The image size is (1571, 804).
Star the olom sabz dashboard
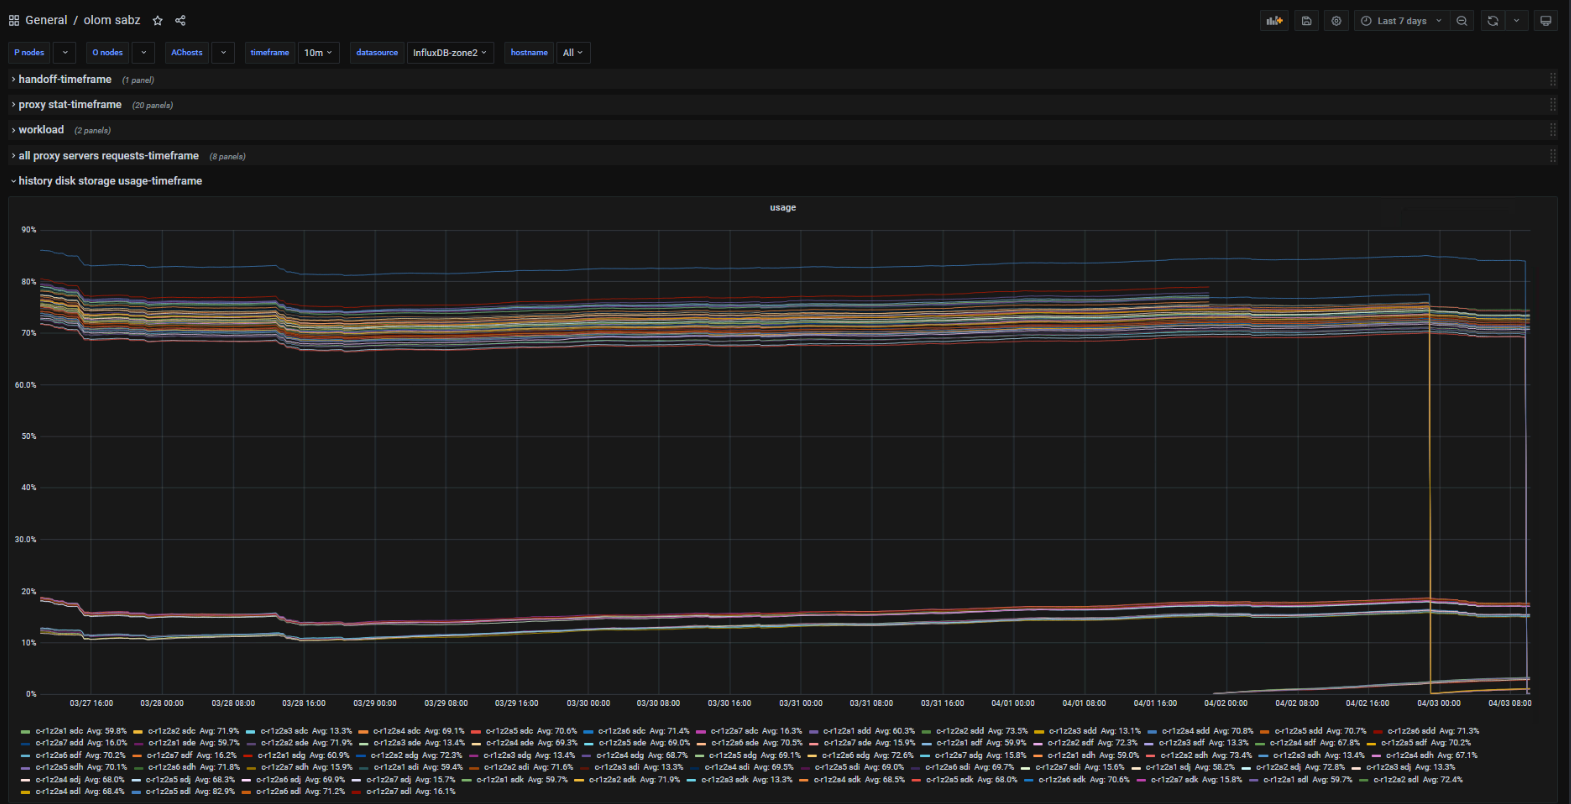coord(157,21)
